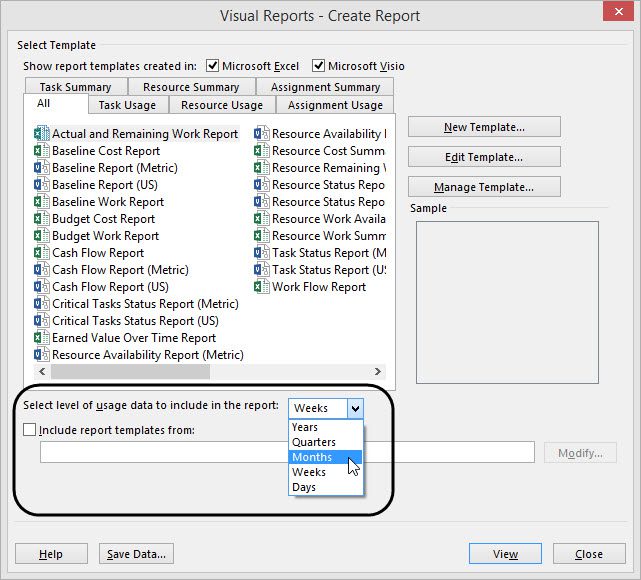Click the Excel icon beside Baseline Work Report
Image resolution: width=641 pixels, height=580 pixels.
tap(42, 202)
